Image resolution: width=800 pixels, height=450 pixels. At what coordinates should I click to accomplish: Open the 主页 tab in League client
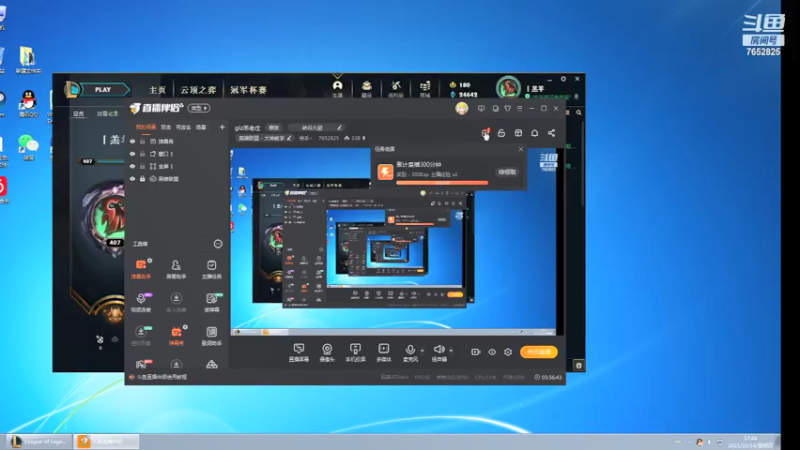(157, 90)
